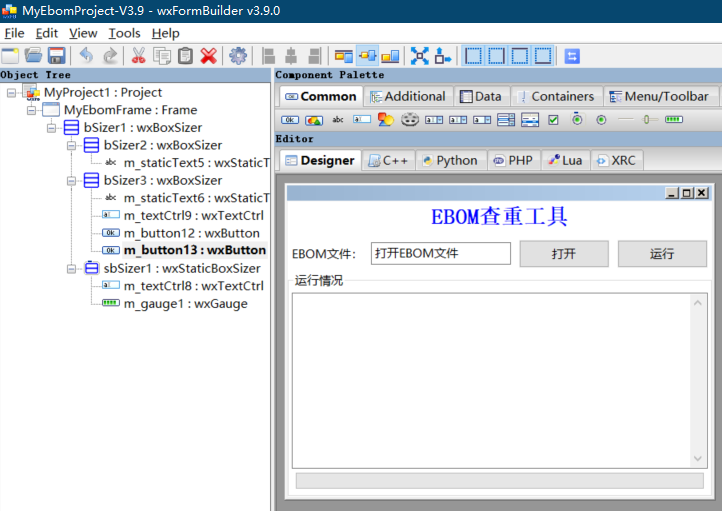The image size is (722, 511).
Task: Open a project with the folder icon
Action: [33, 56]
